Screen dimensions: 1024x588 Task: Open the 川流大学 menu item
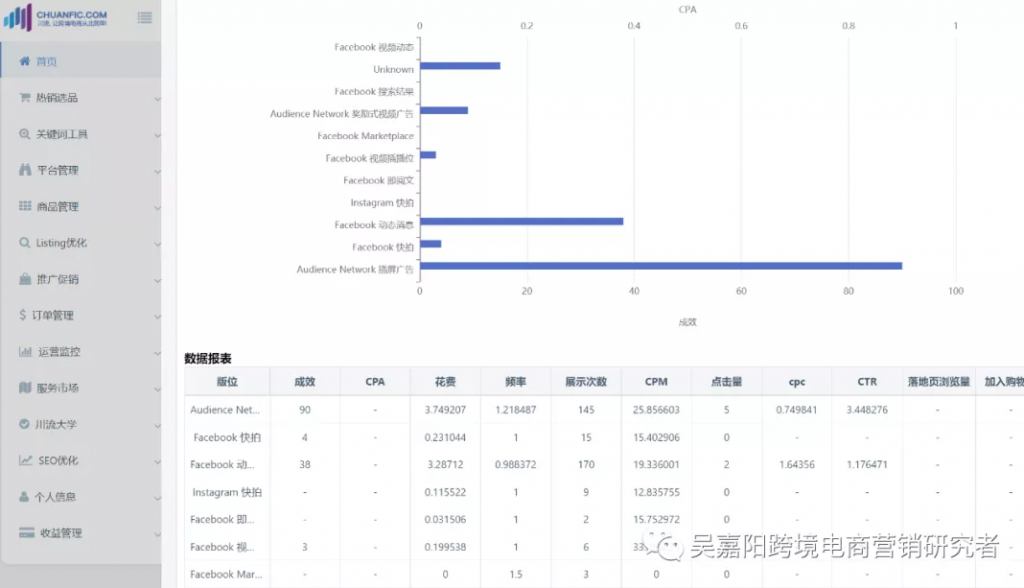coord(81,424)
